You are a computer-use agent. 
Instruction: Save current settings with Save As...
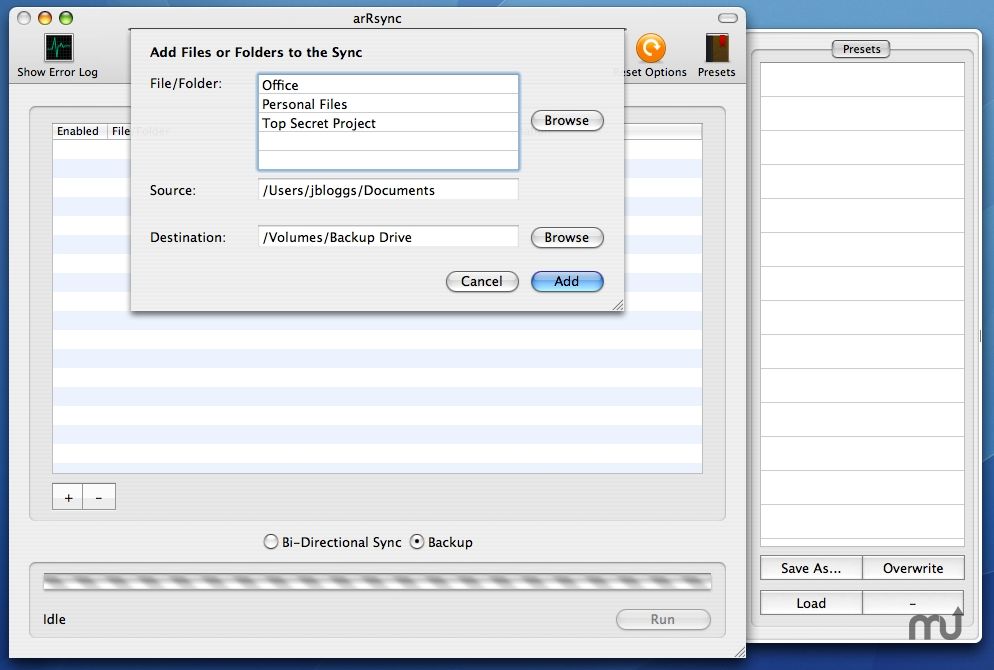pyautogui.click(x=810, y=567)
